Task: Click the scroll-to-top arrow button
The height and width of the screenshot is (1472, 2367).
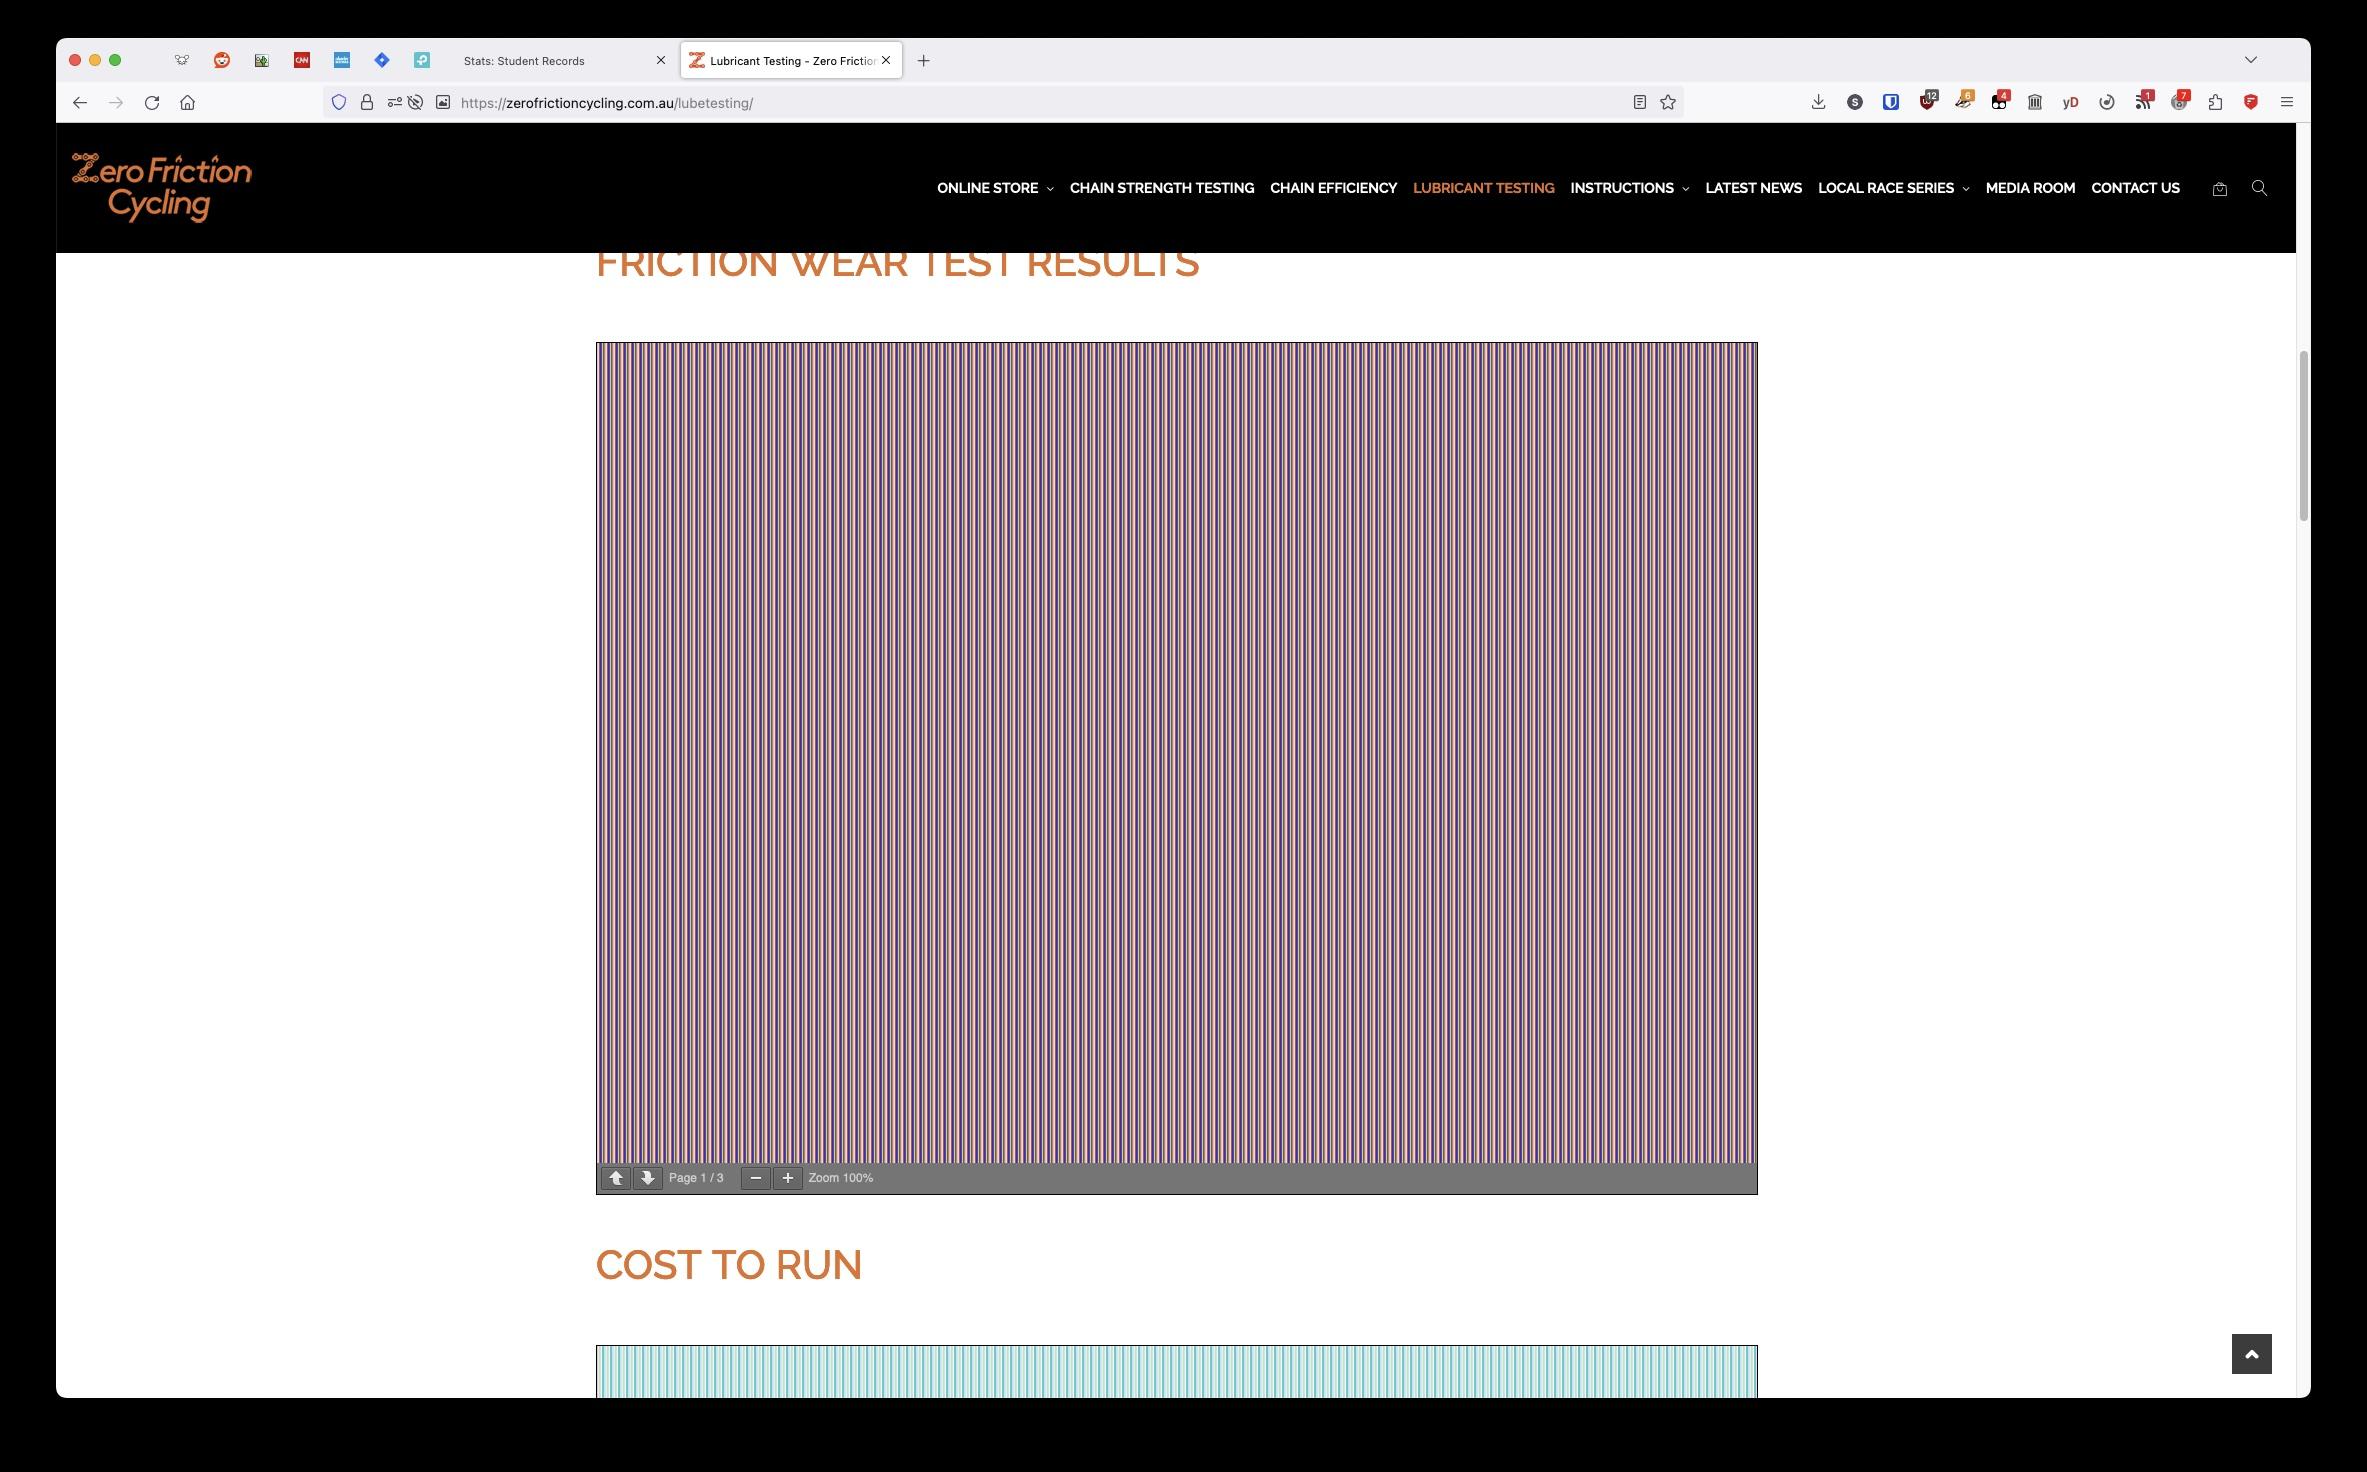Action: 2253,1354
